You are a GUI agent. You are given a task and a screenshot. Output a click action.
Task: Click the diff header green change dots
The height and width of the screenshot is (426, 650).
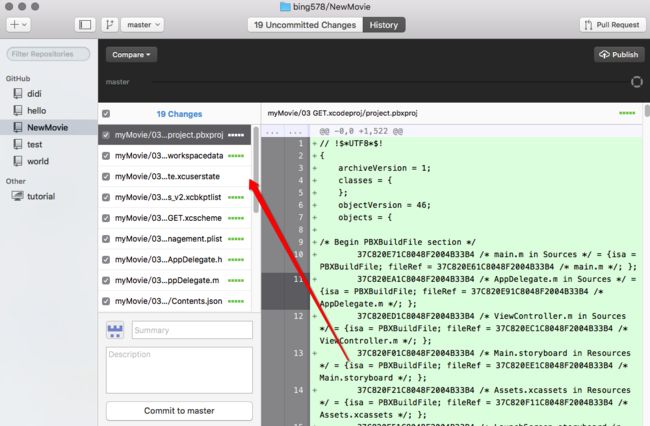627,113
